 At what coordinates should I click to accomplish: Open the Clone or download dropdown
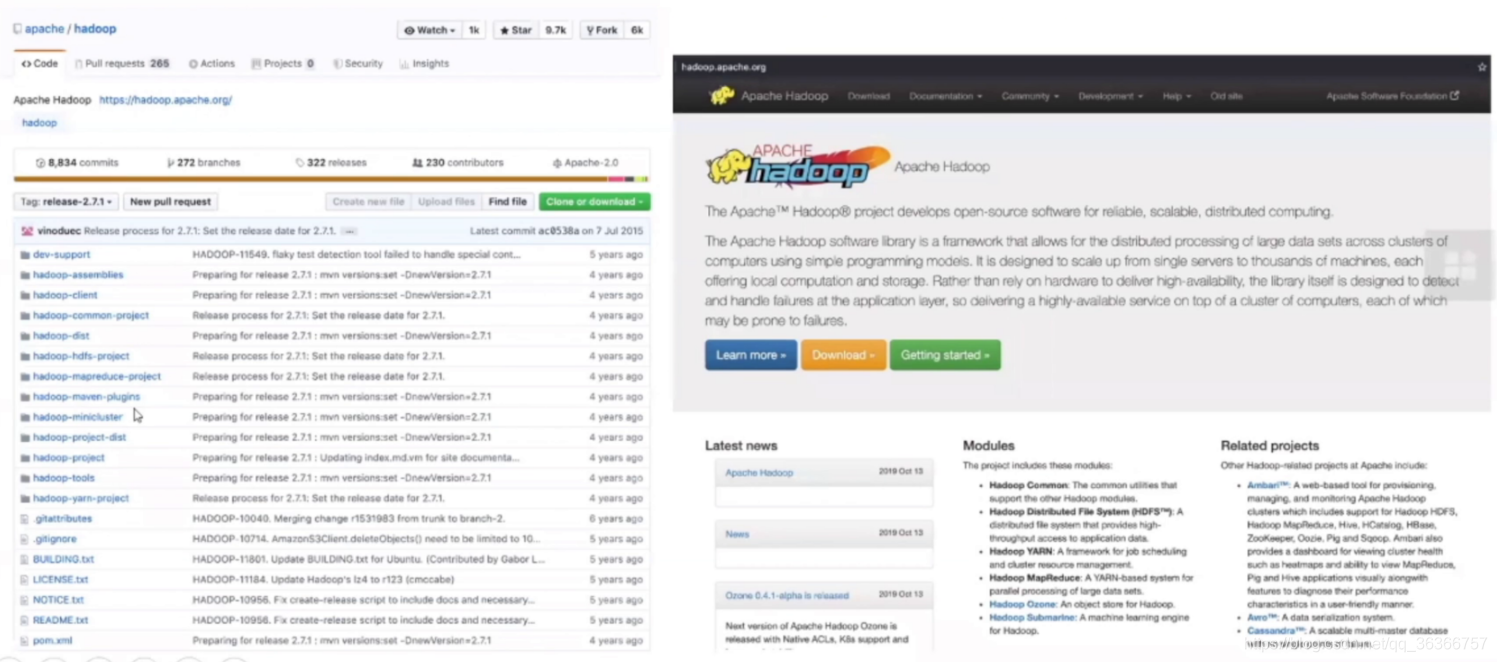click(x=594, y=201)
